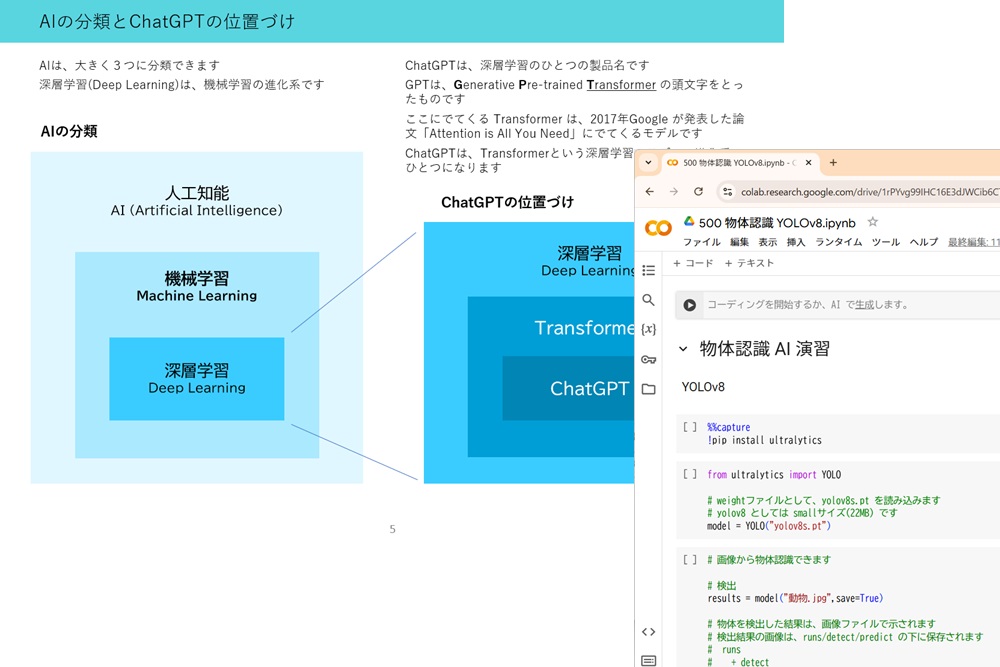
Task: Open the 表示 menu
Action: click(x=767, y=242)
